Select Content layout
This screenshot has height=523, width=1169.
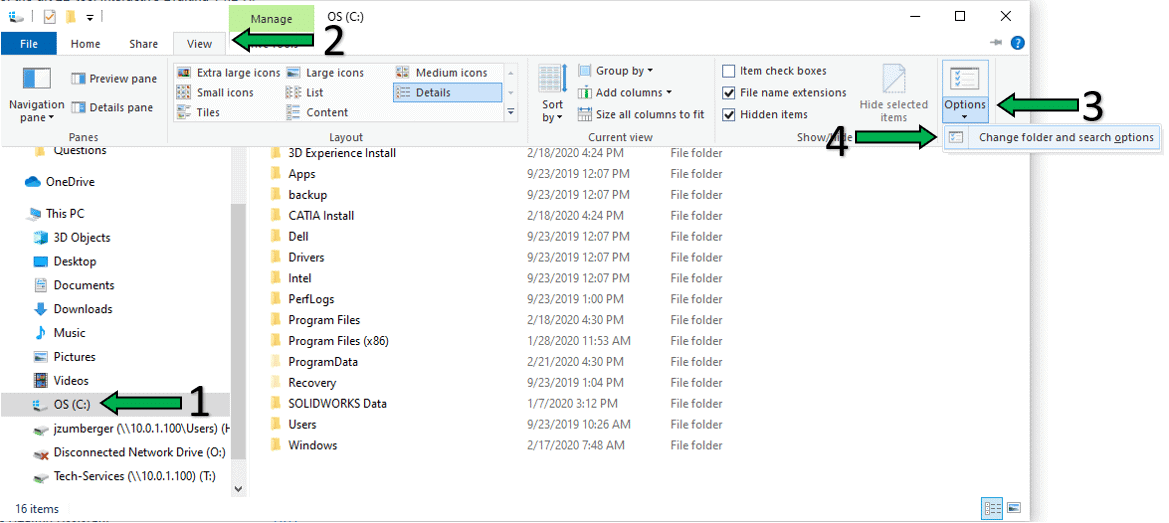tap(318, 112)
